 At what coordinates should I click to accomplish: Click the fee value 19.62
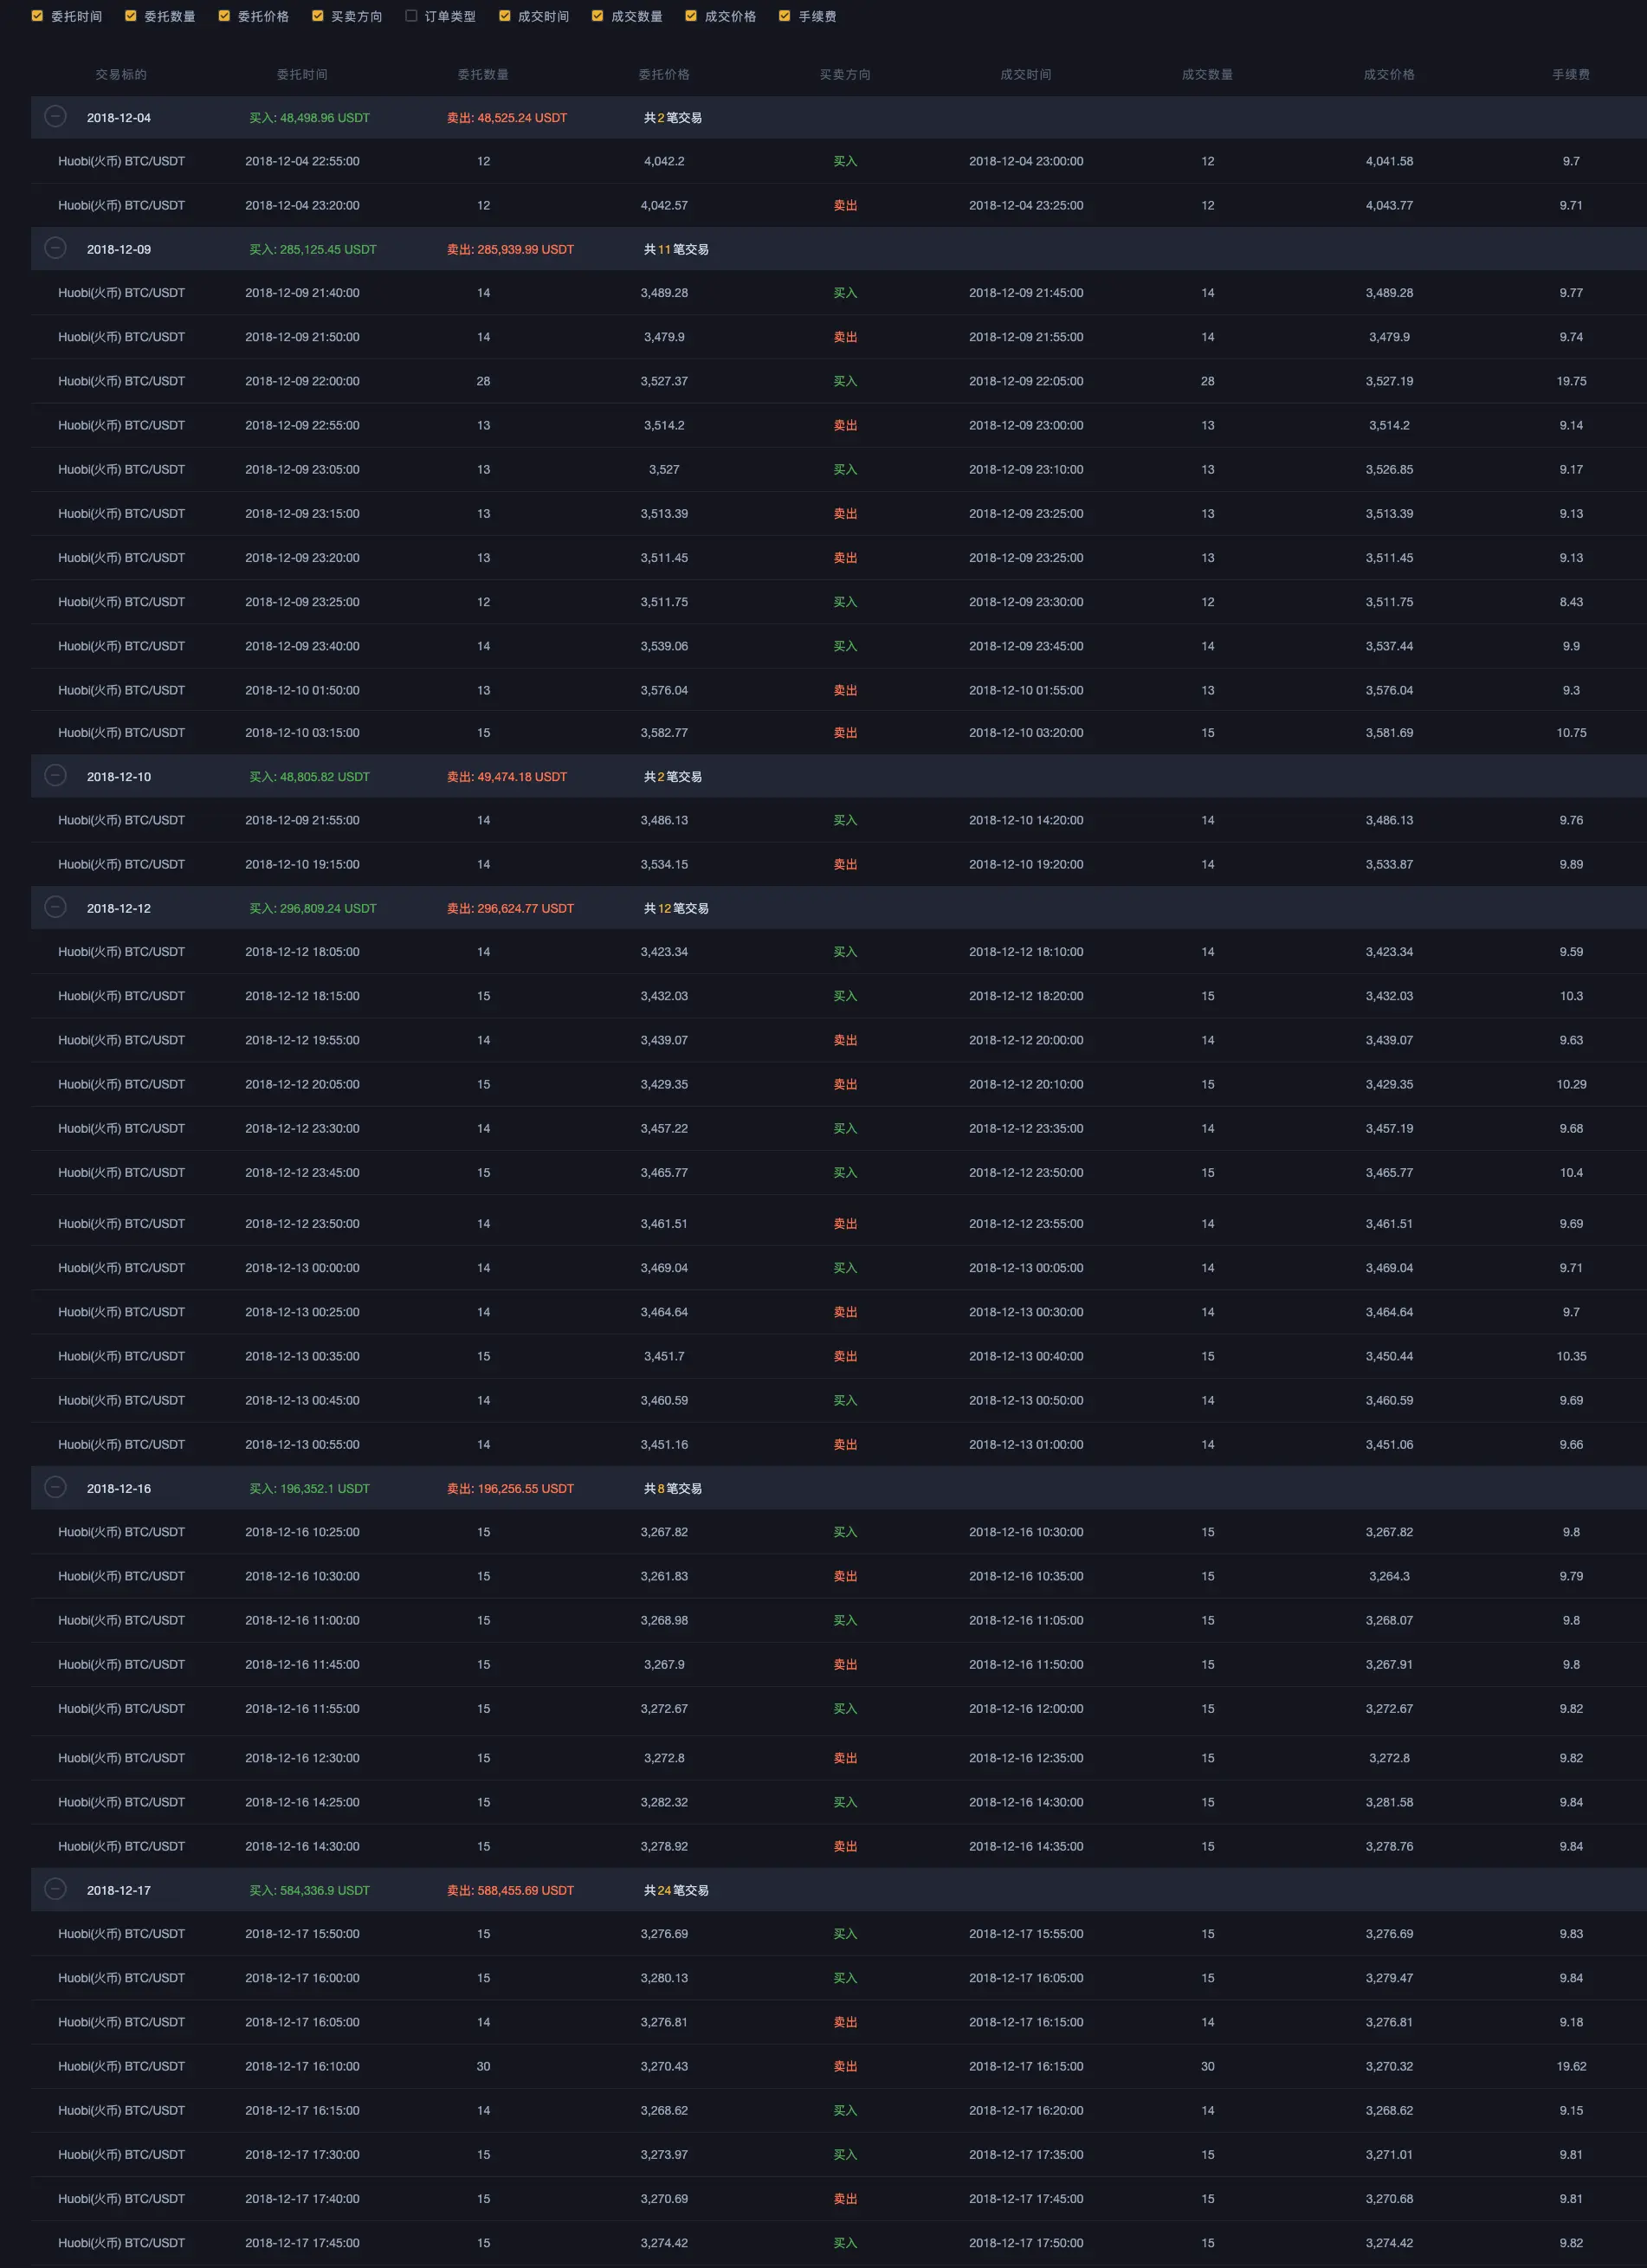tap(1571, 2067)
